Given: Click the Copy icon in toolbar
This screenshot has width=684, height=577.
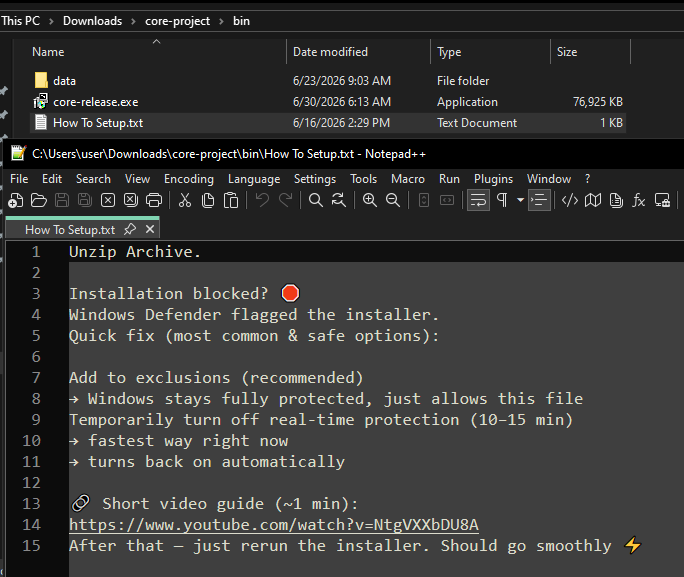Looking at the screenshot, I should point(208,200).
